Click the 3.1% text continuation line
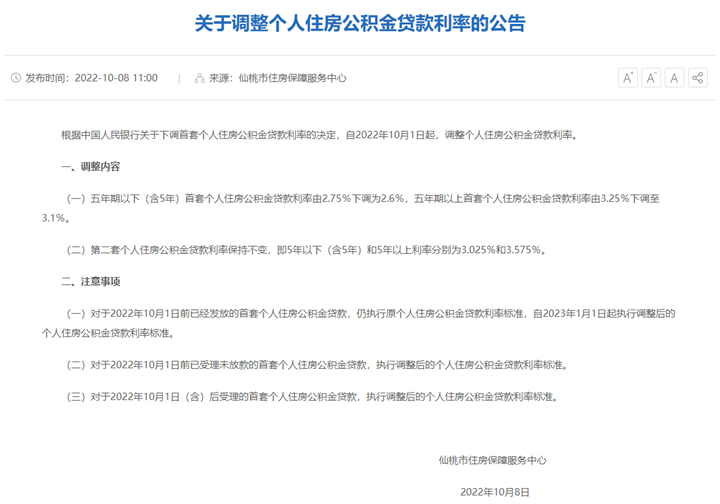Viewport: 720px width, 504px height. point(54,217)
